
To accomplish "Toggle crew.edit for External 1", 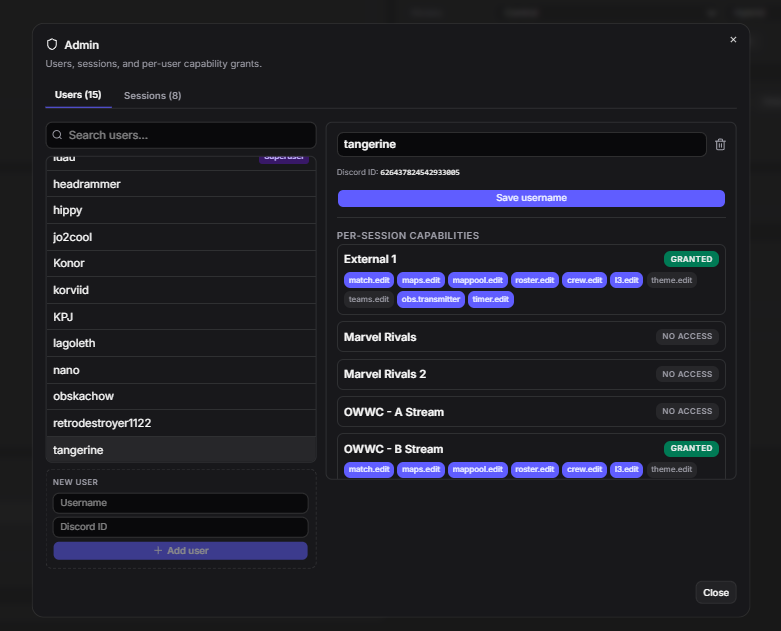I will click(584, 280).
